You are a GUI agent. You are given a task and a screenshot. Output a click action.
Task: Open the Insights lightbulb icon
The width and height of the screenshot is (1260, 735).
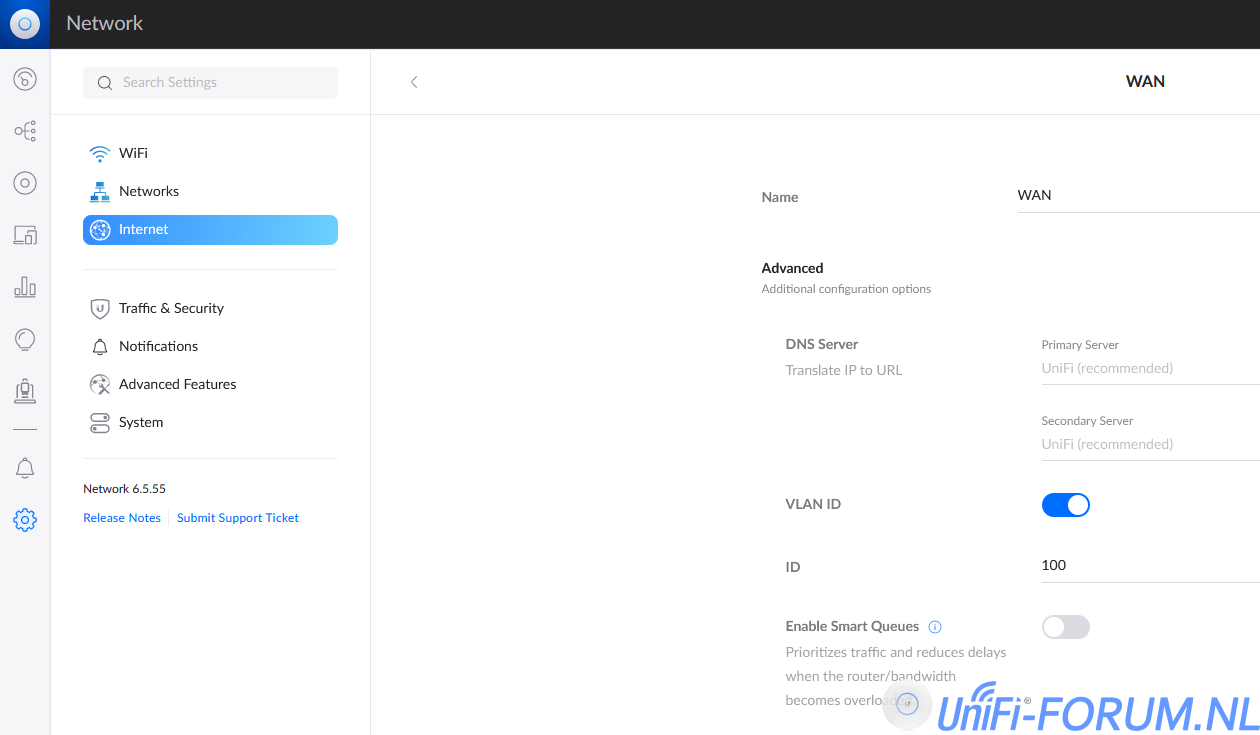pos(25,340)
